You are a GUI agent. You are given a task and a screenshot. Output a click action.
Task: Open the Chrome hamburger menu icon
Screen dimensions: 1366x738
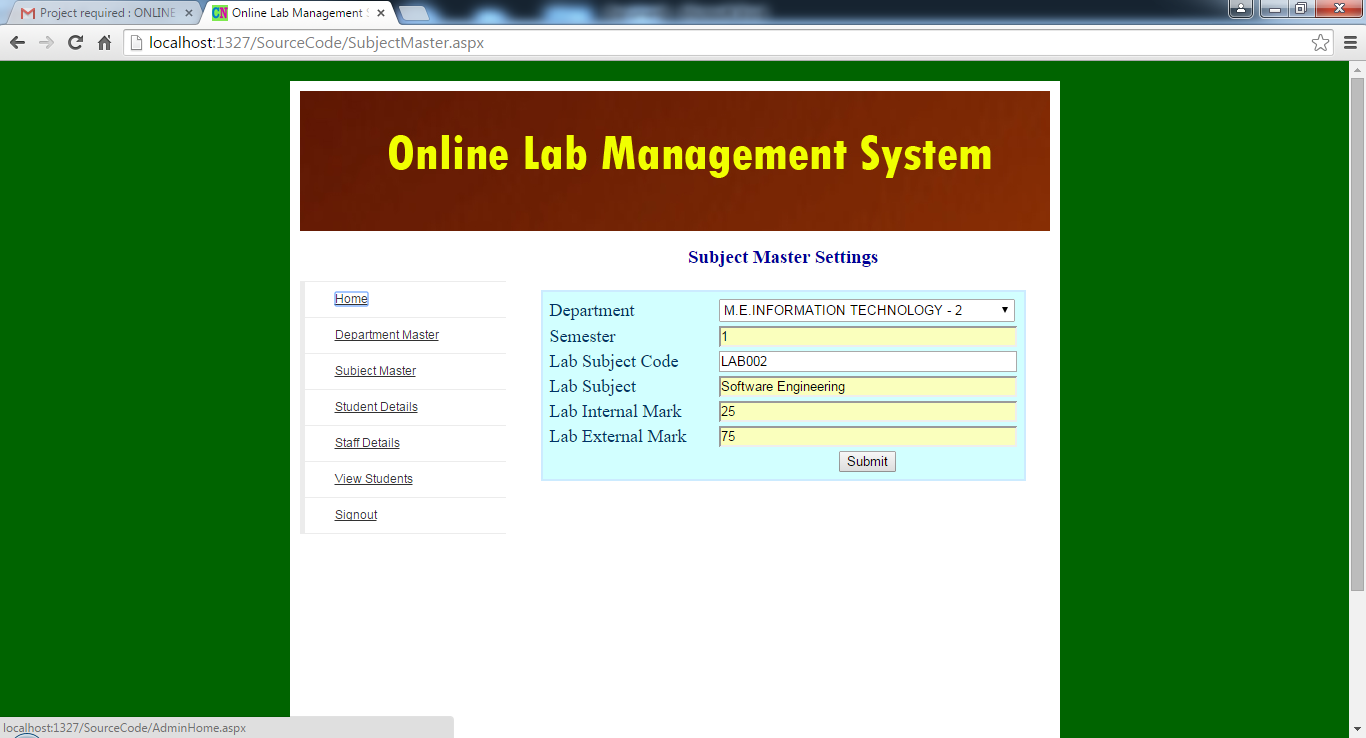[x=1349, y=43]
